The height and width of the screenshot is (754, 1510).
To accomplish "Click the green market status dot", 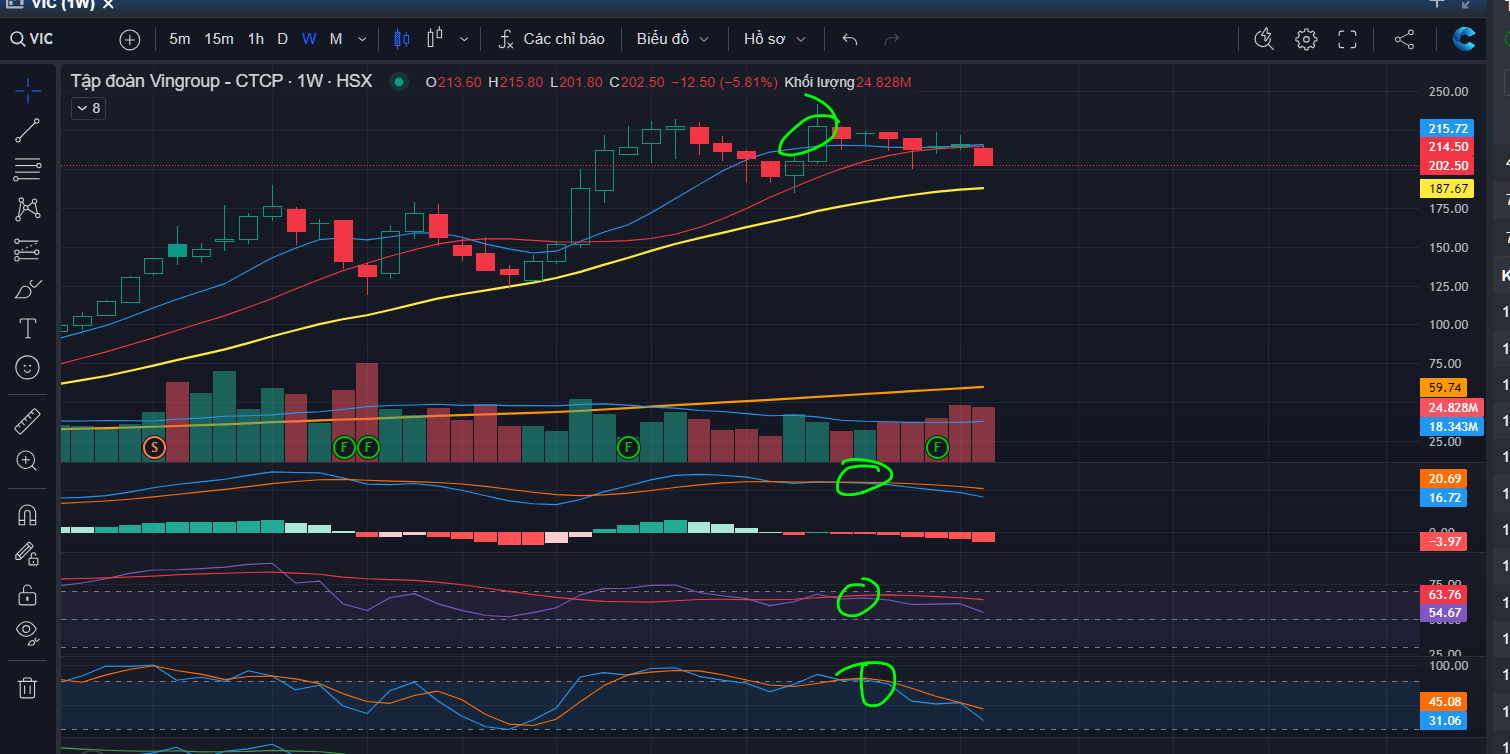I will click(x=399, y=82).
